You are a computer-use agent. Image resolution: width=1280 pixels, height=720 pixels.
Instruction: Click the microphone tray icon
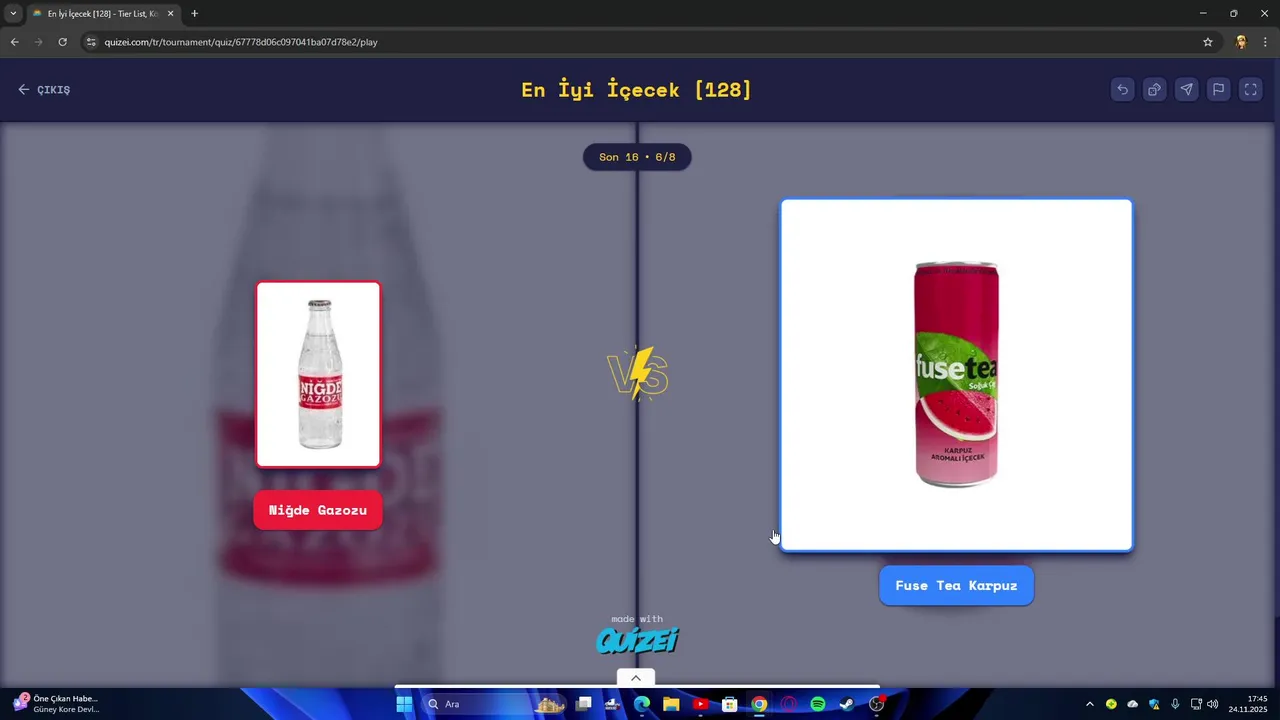(x=1175, y=704)
